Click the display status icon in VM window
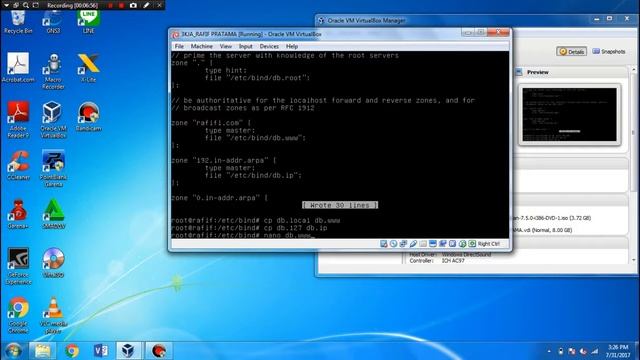This screenshot has width=640, height=360. [433, 244]
